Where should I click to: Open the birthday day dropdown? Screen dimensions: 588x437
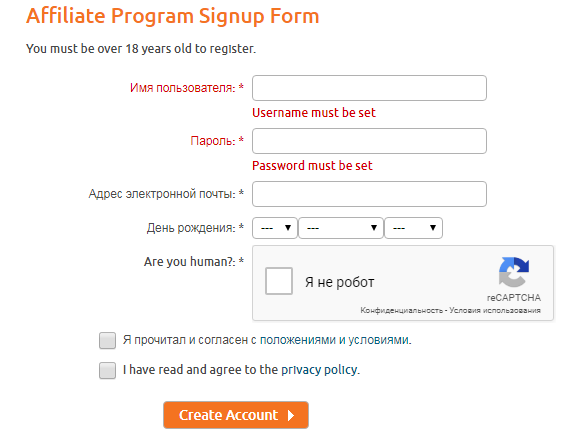275,228
